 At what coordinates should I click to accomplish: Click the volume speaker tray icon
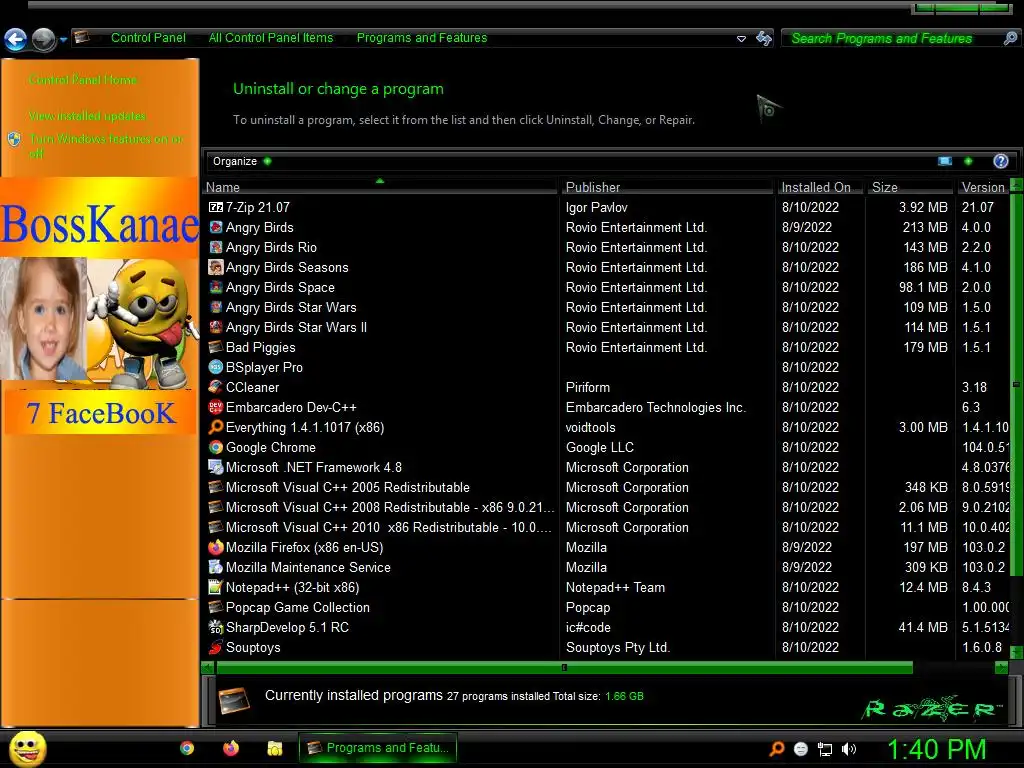(849, 749)
